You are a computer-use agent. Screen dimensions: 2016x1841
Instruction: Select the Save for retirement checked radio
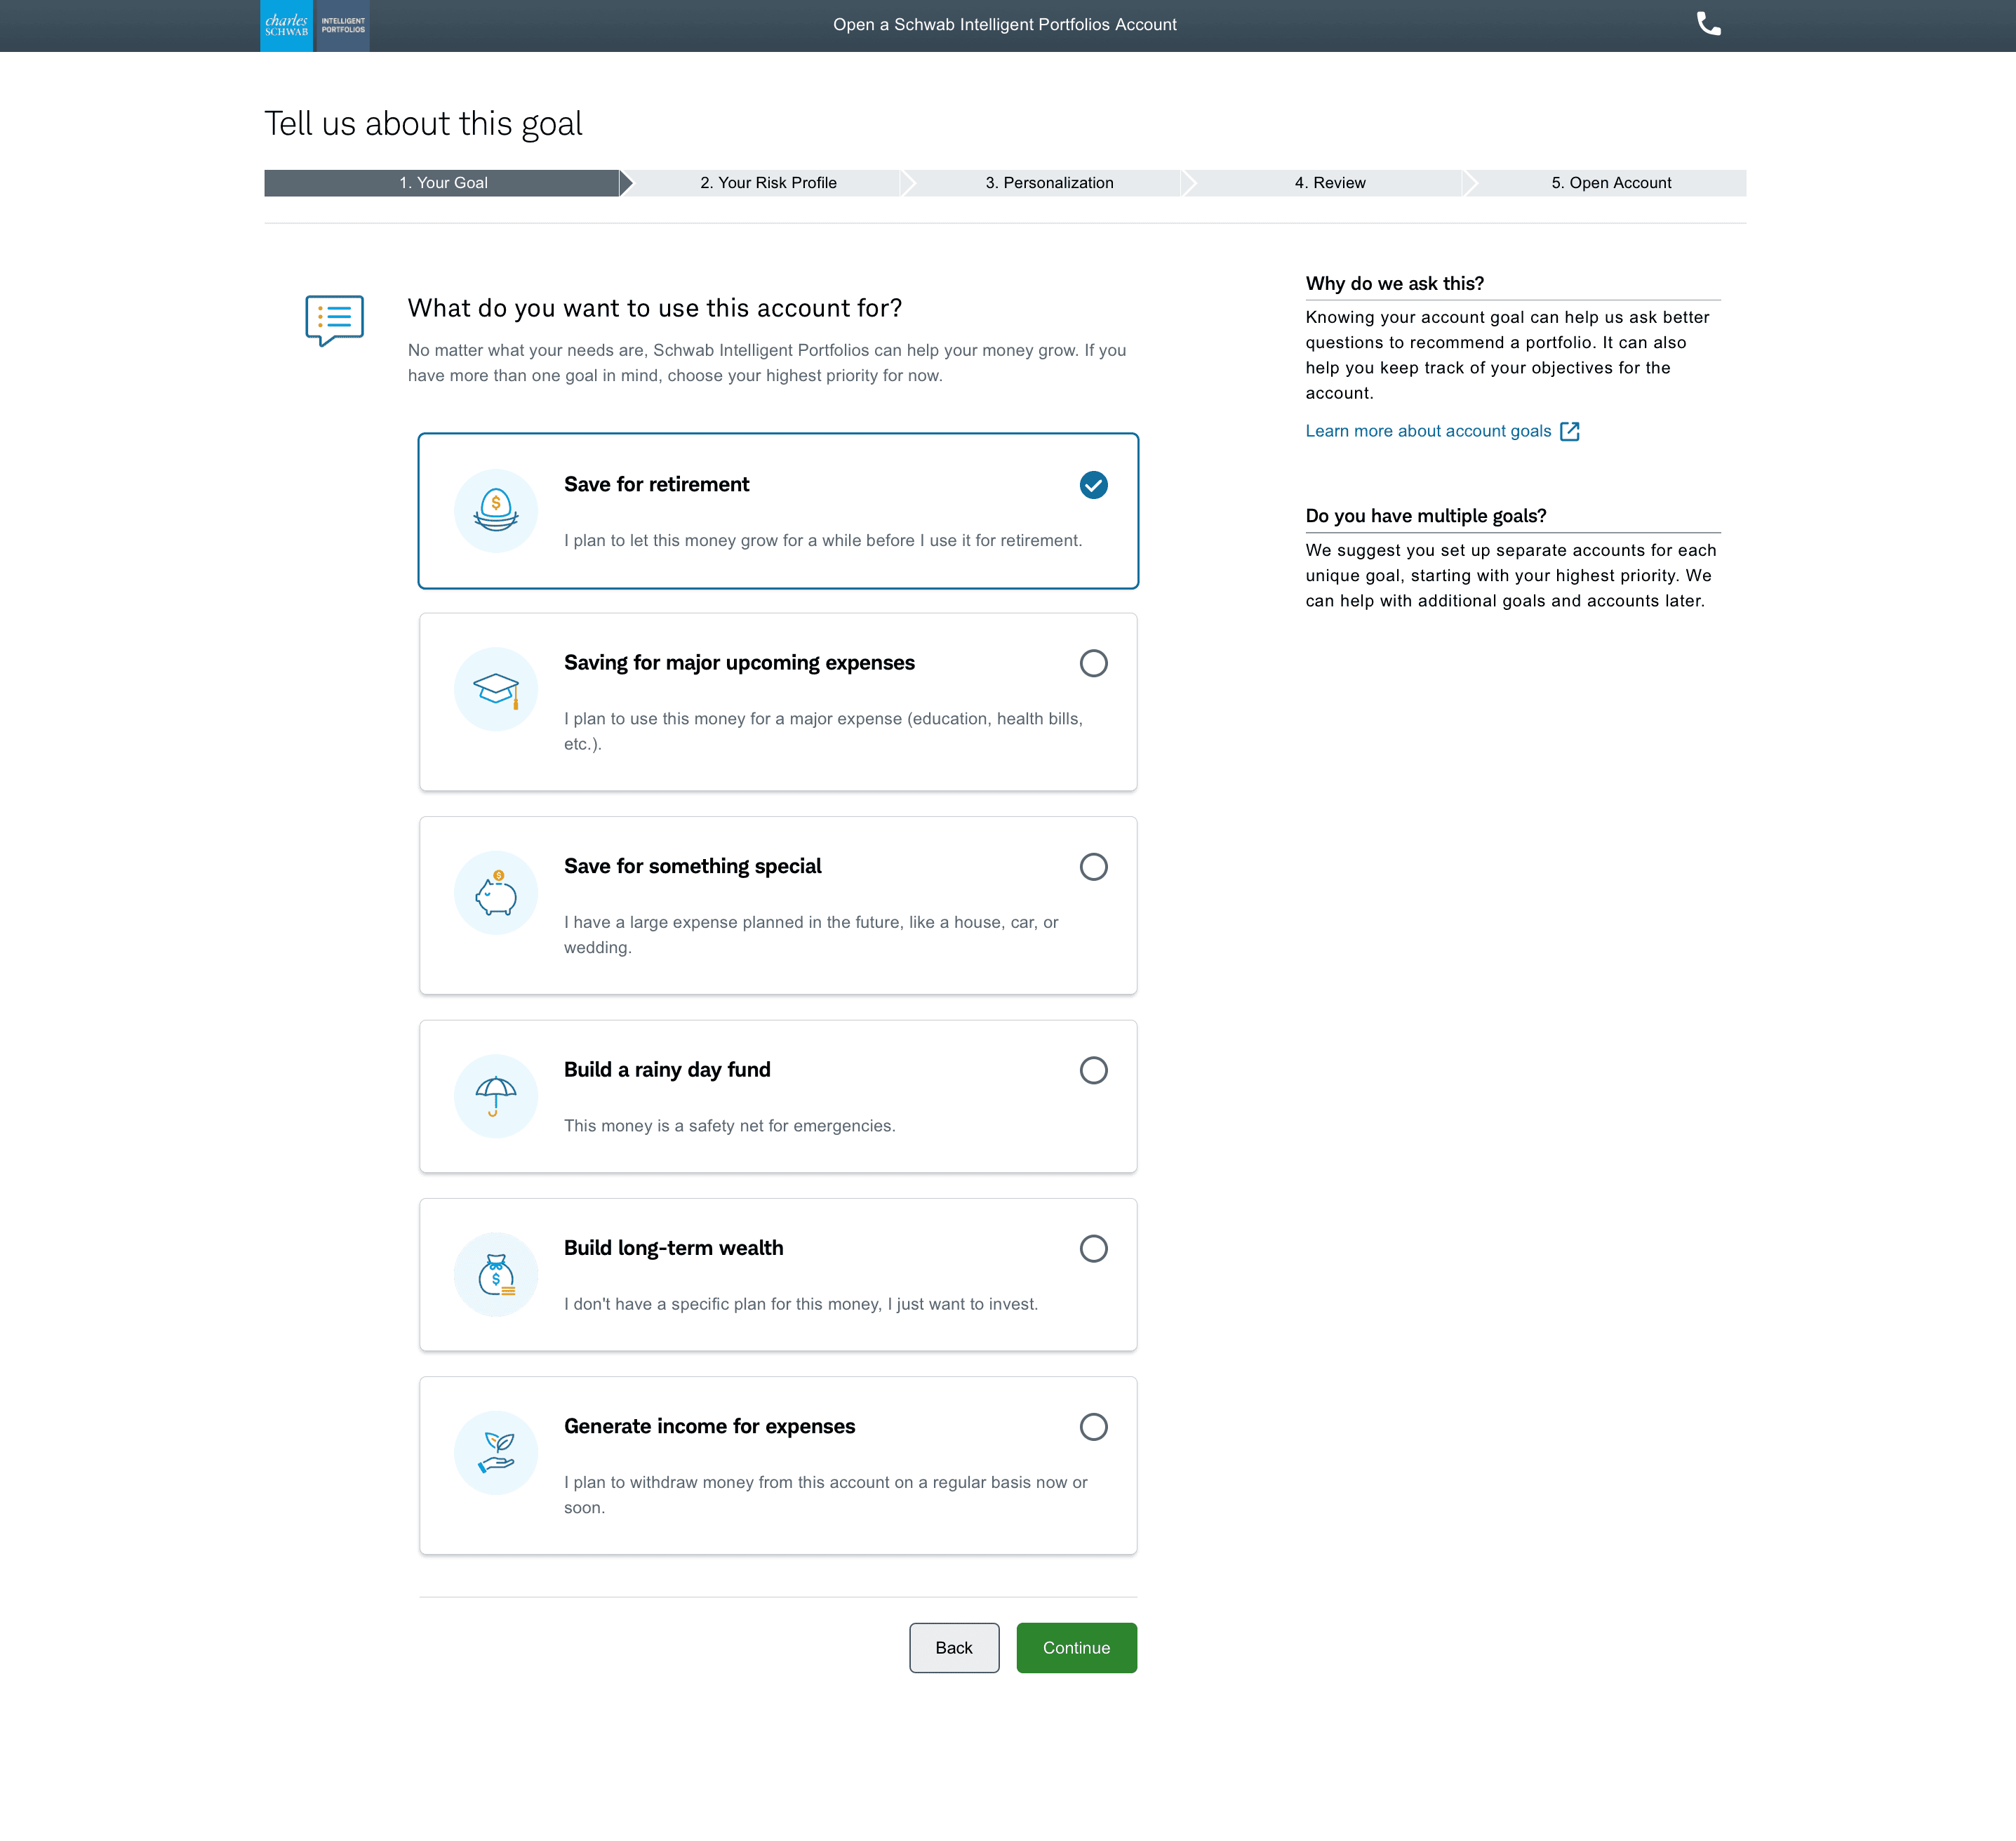click(1093, 485)
